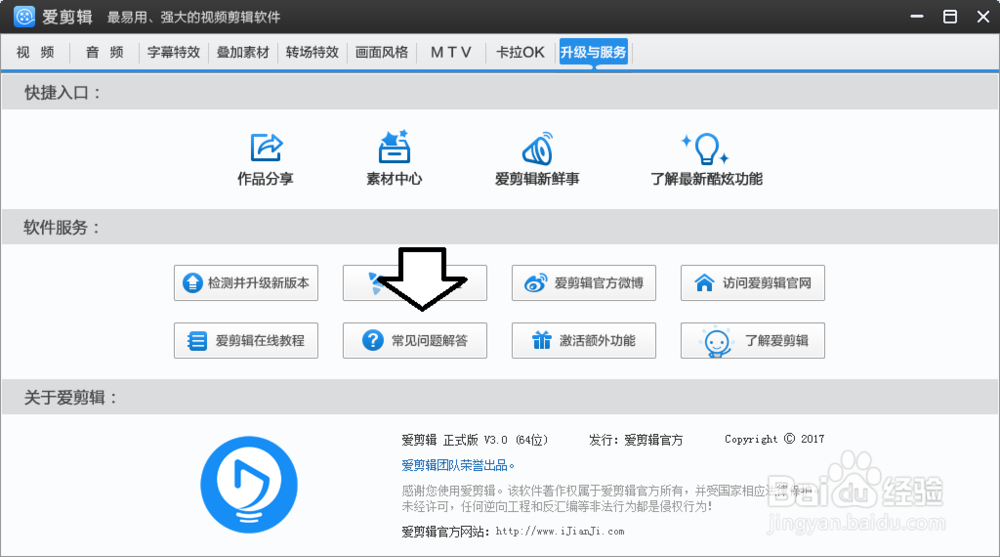The width and height of the screenshot is (1000, 557).
Task: Switch to the 音频 tab
Action: [105, 52]
